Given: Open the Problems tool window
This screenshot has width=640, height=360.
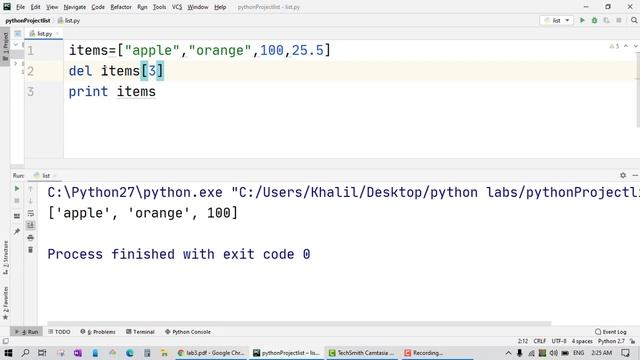Looking at the screenshot, I should coord(98,332).
